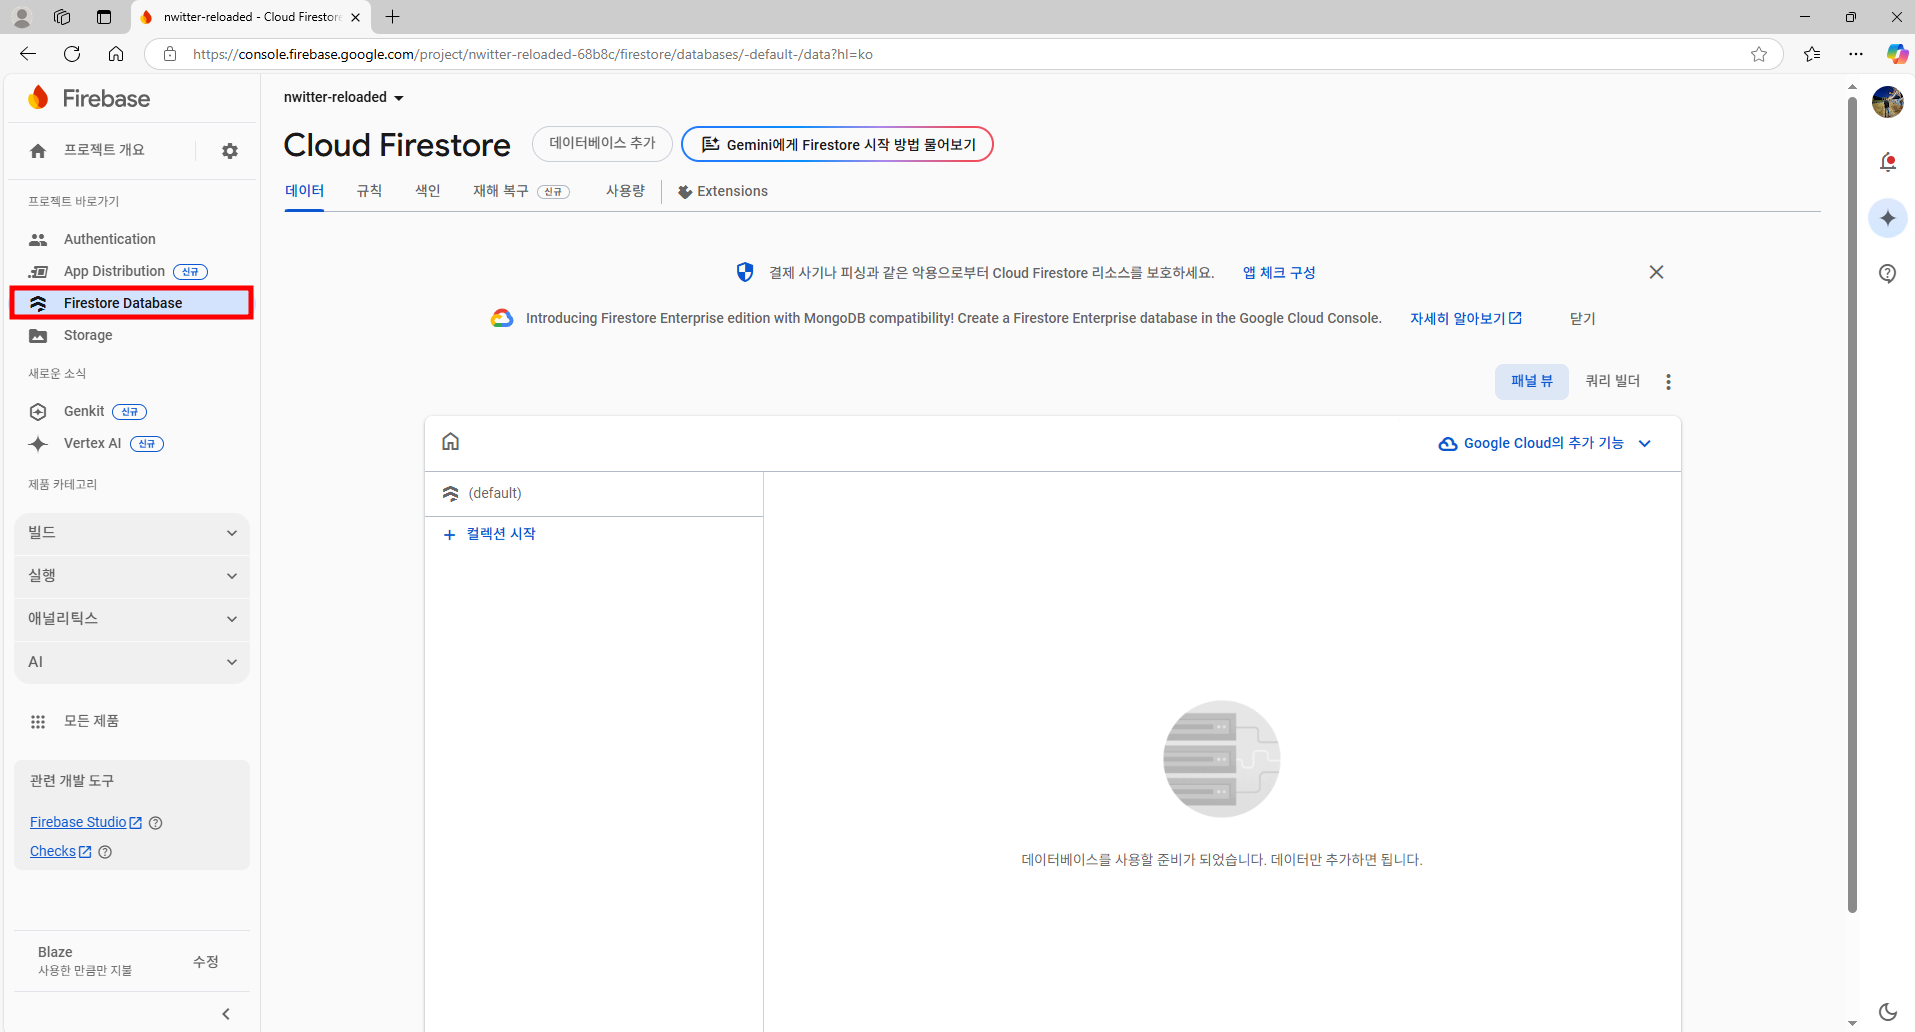Bookmark page with the star icon
The image size is (1915, 1032).
pos(1759,54)
